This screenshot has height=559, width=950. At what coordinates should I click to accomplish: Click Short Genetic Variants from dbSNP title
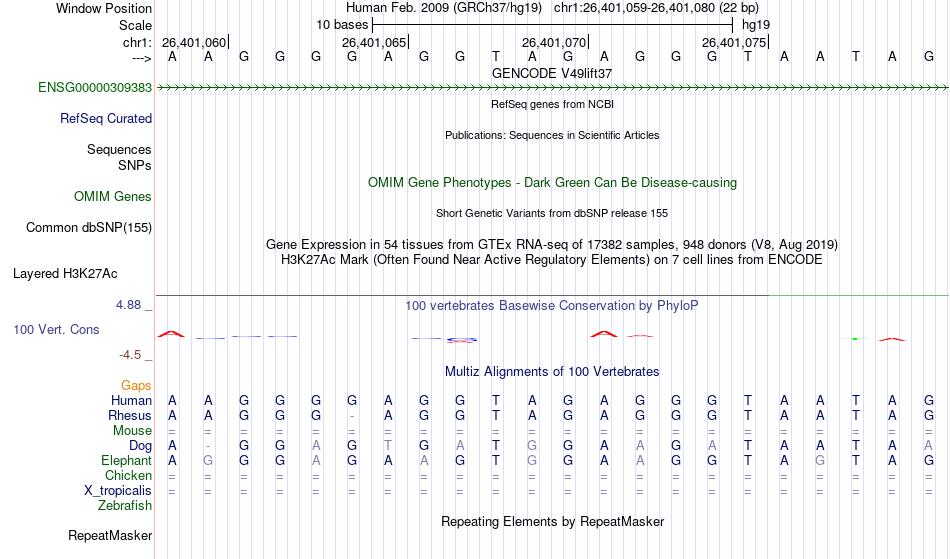pyautogui.click(x=552, y=213)
